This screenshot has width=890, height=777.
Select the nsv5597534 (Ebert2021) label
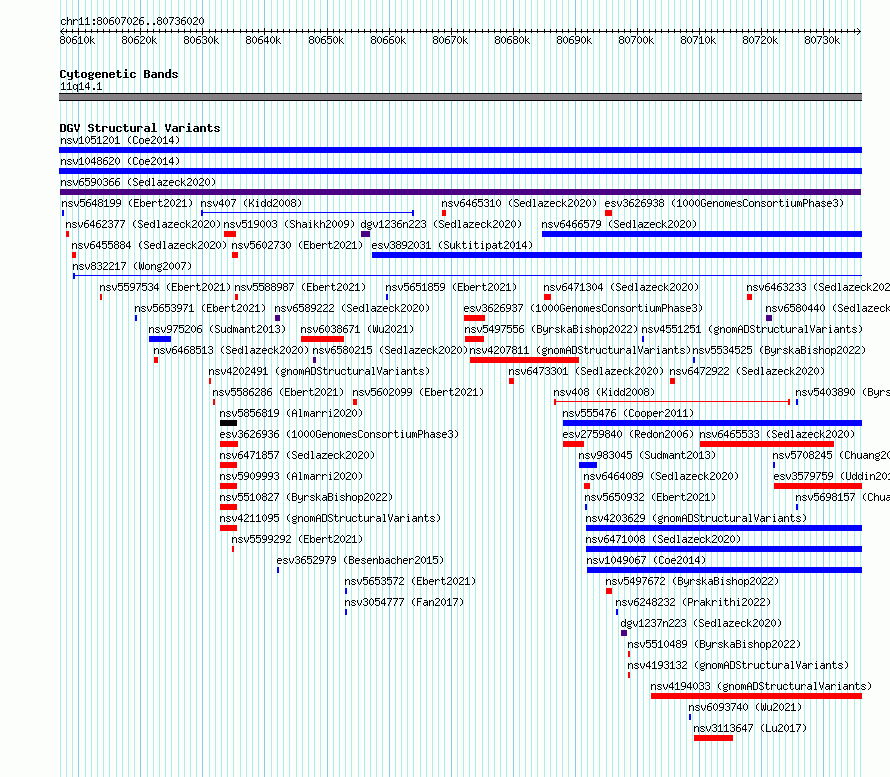pos(165,287)
